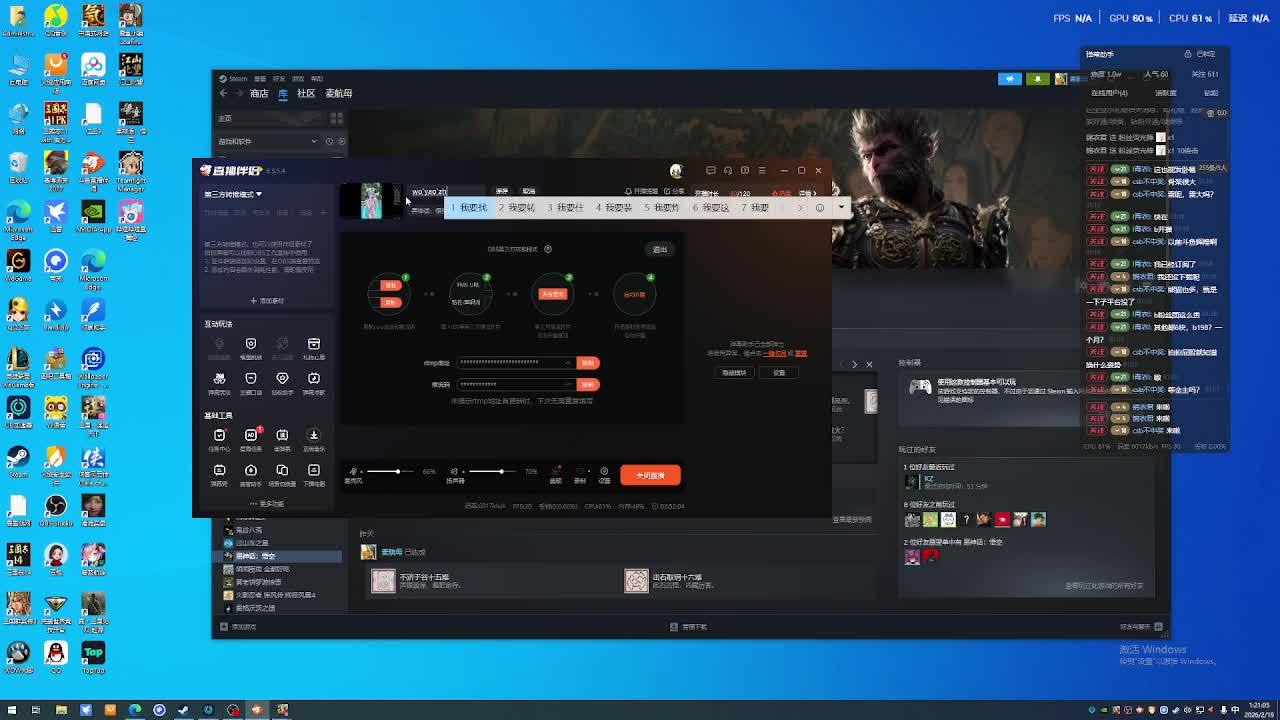Open the 弹幕秀 danmaku show tool

[219, 471]
